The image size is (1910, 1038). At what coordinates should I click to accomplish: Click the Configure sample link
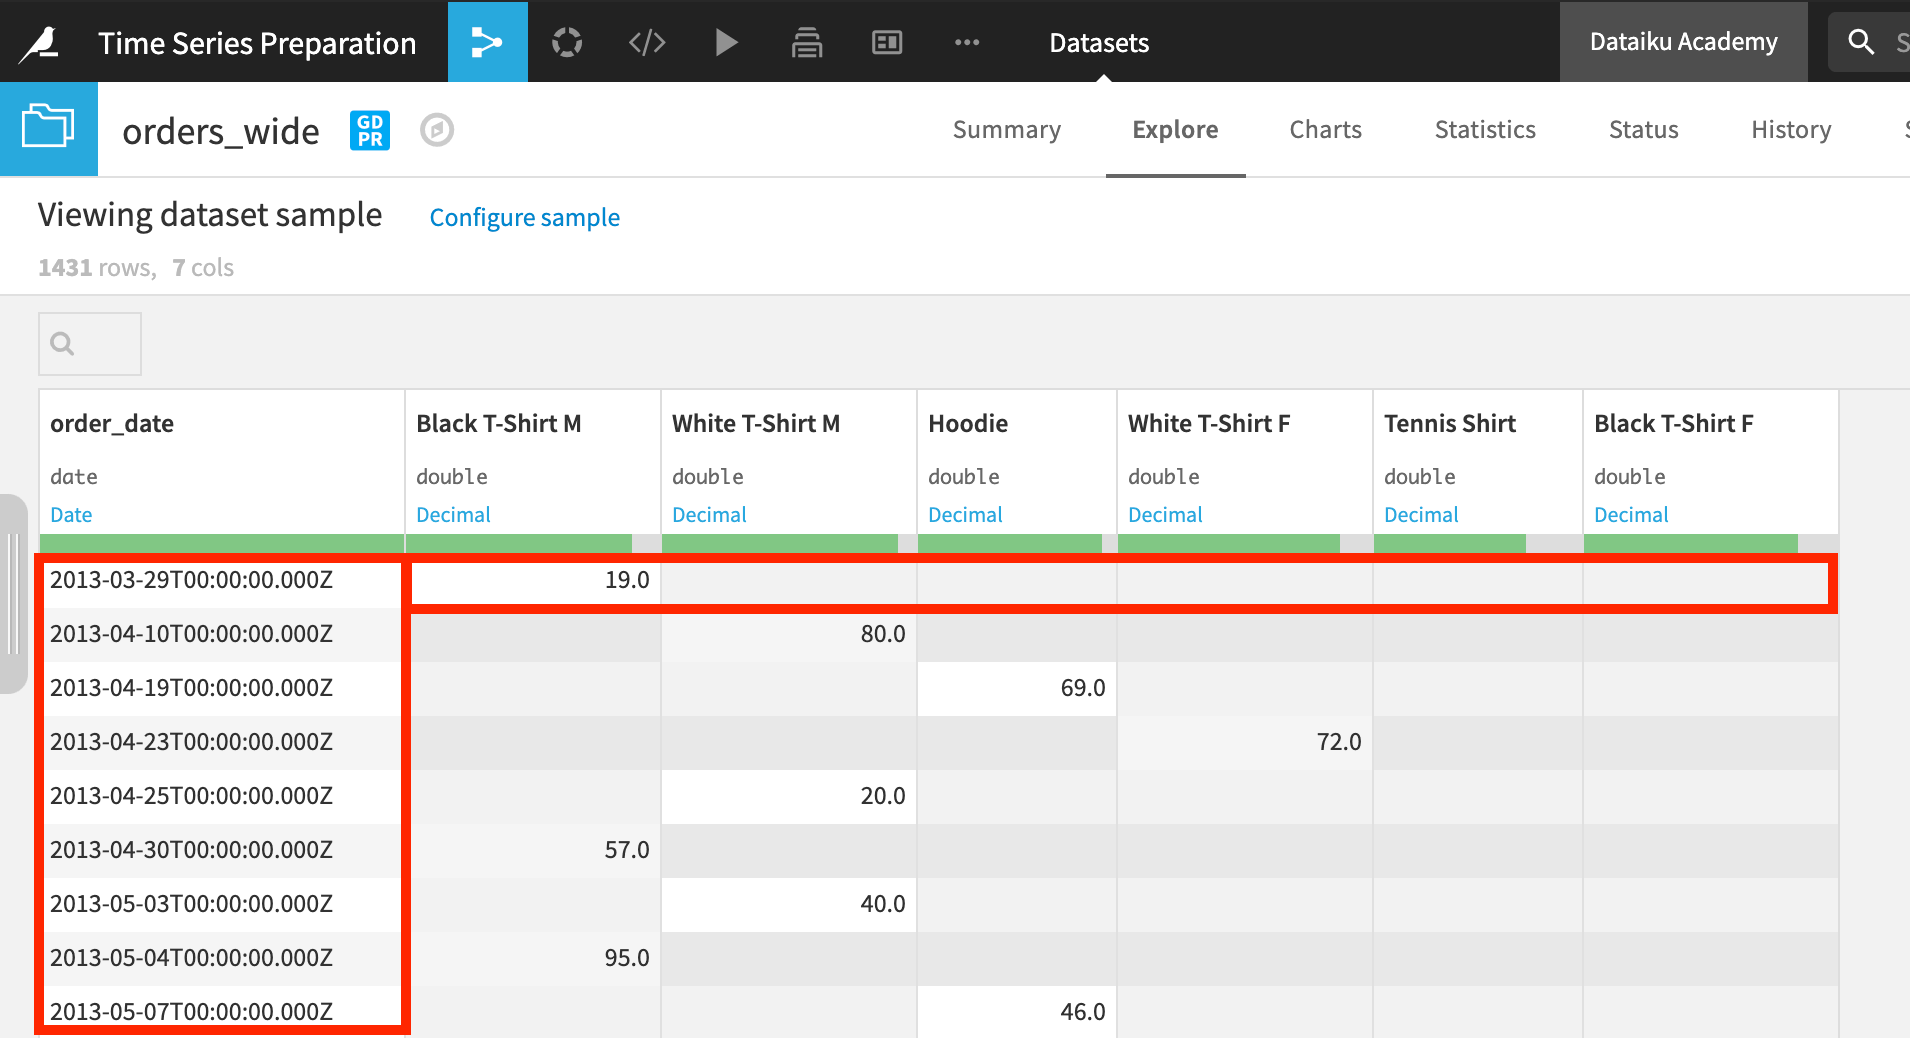(525, 217)
